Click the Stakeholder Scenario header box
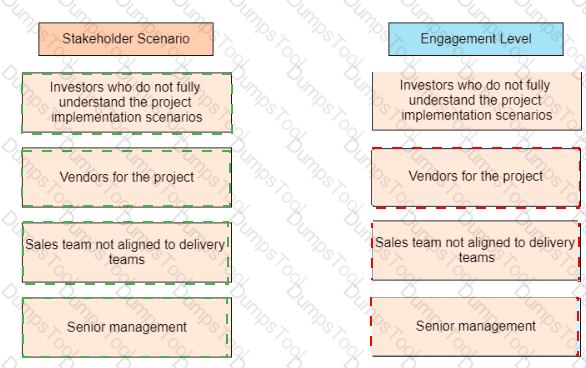The width and height of the screenshot is (586, 368). 126,39
